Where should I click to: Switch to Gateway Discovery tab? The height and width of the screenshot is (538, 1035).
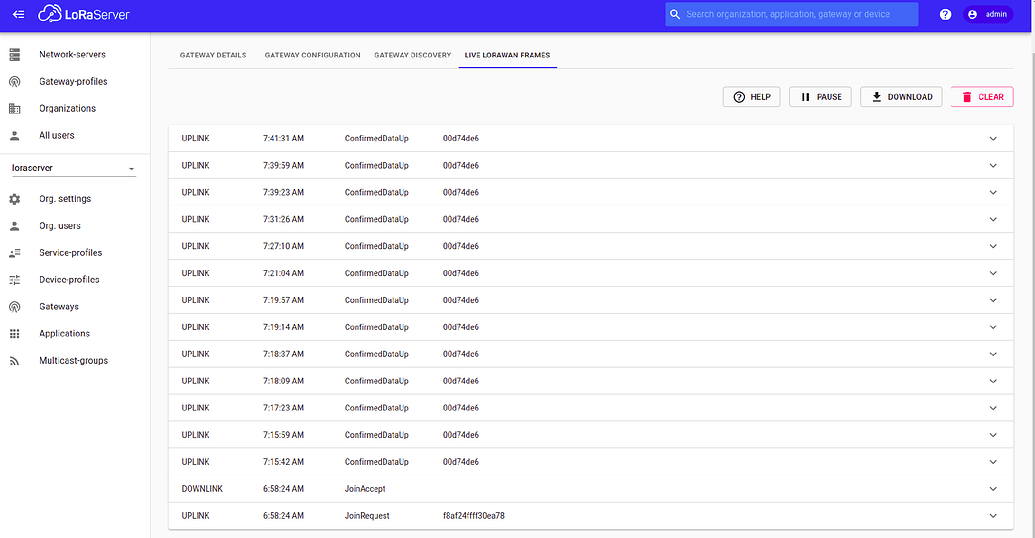coord(413,55)
